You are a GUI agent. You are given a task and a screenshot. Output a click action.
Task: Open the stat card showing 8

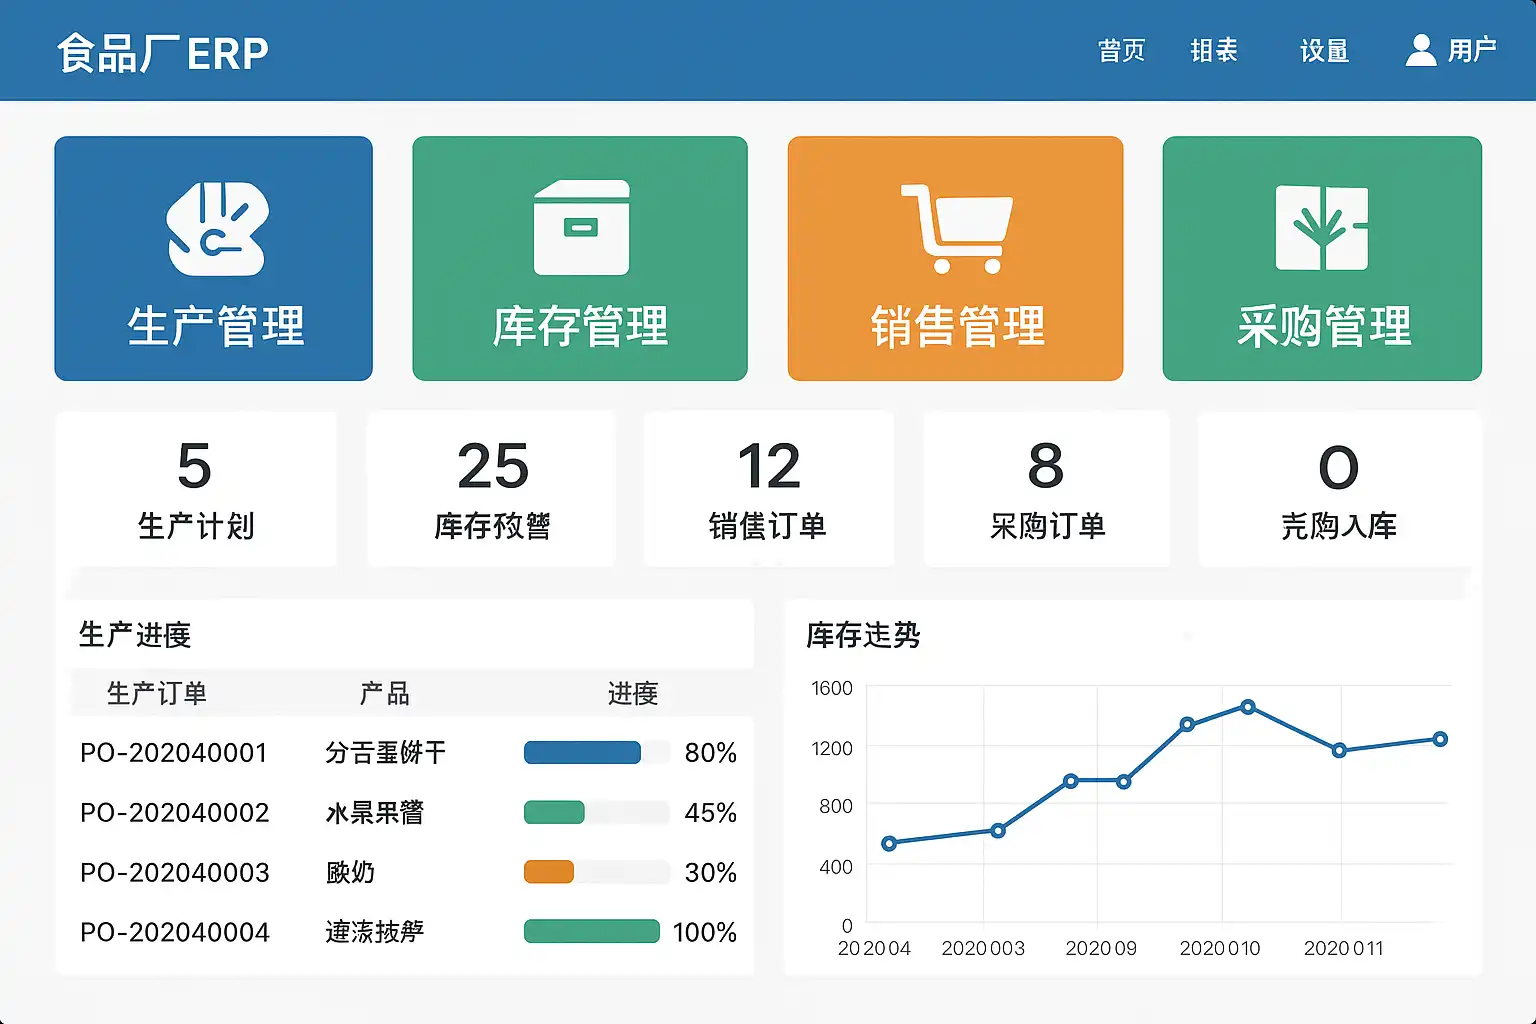click(x=1046, y=489)
